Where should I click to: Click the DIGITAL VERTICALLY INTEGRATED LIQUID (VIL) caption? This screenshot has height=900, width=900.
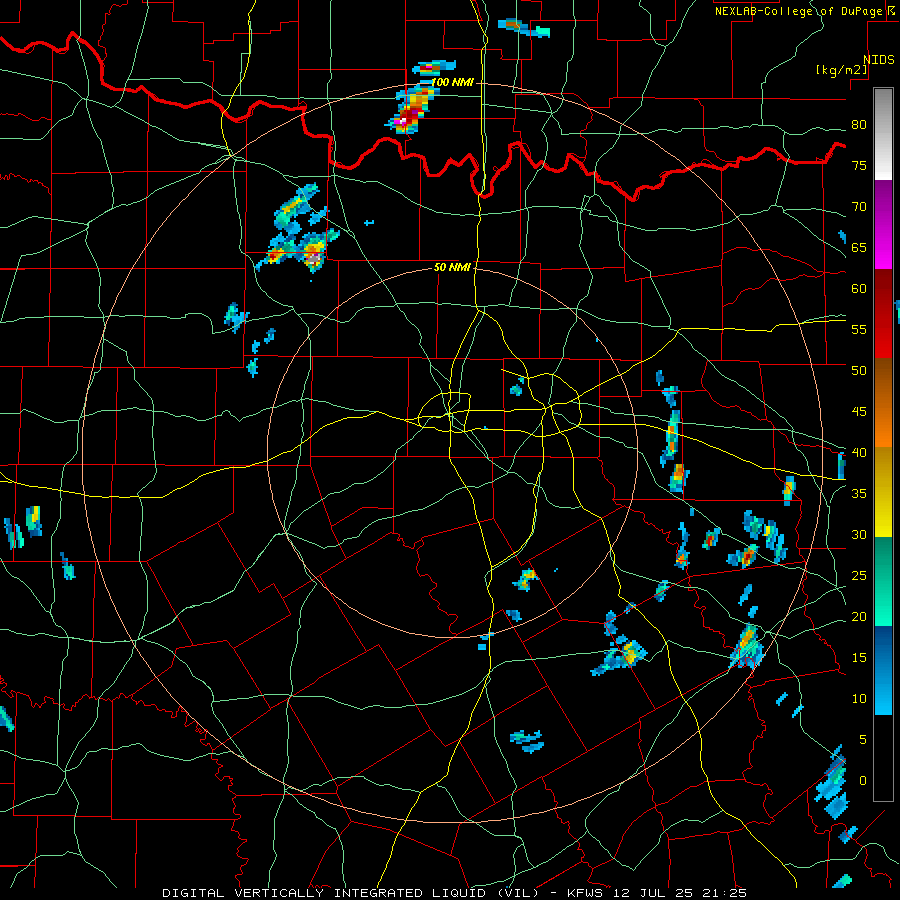coord(351,893)
